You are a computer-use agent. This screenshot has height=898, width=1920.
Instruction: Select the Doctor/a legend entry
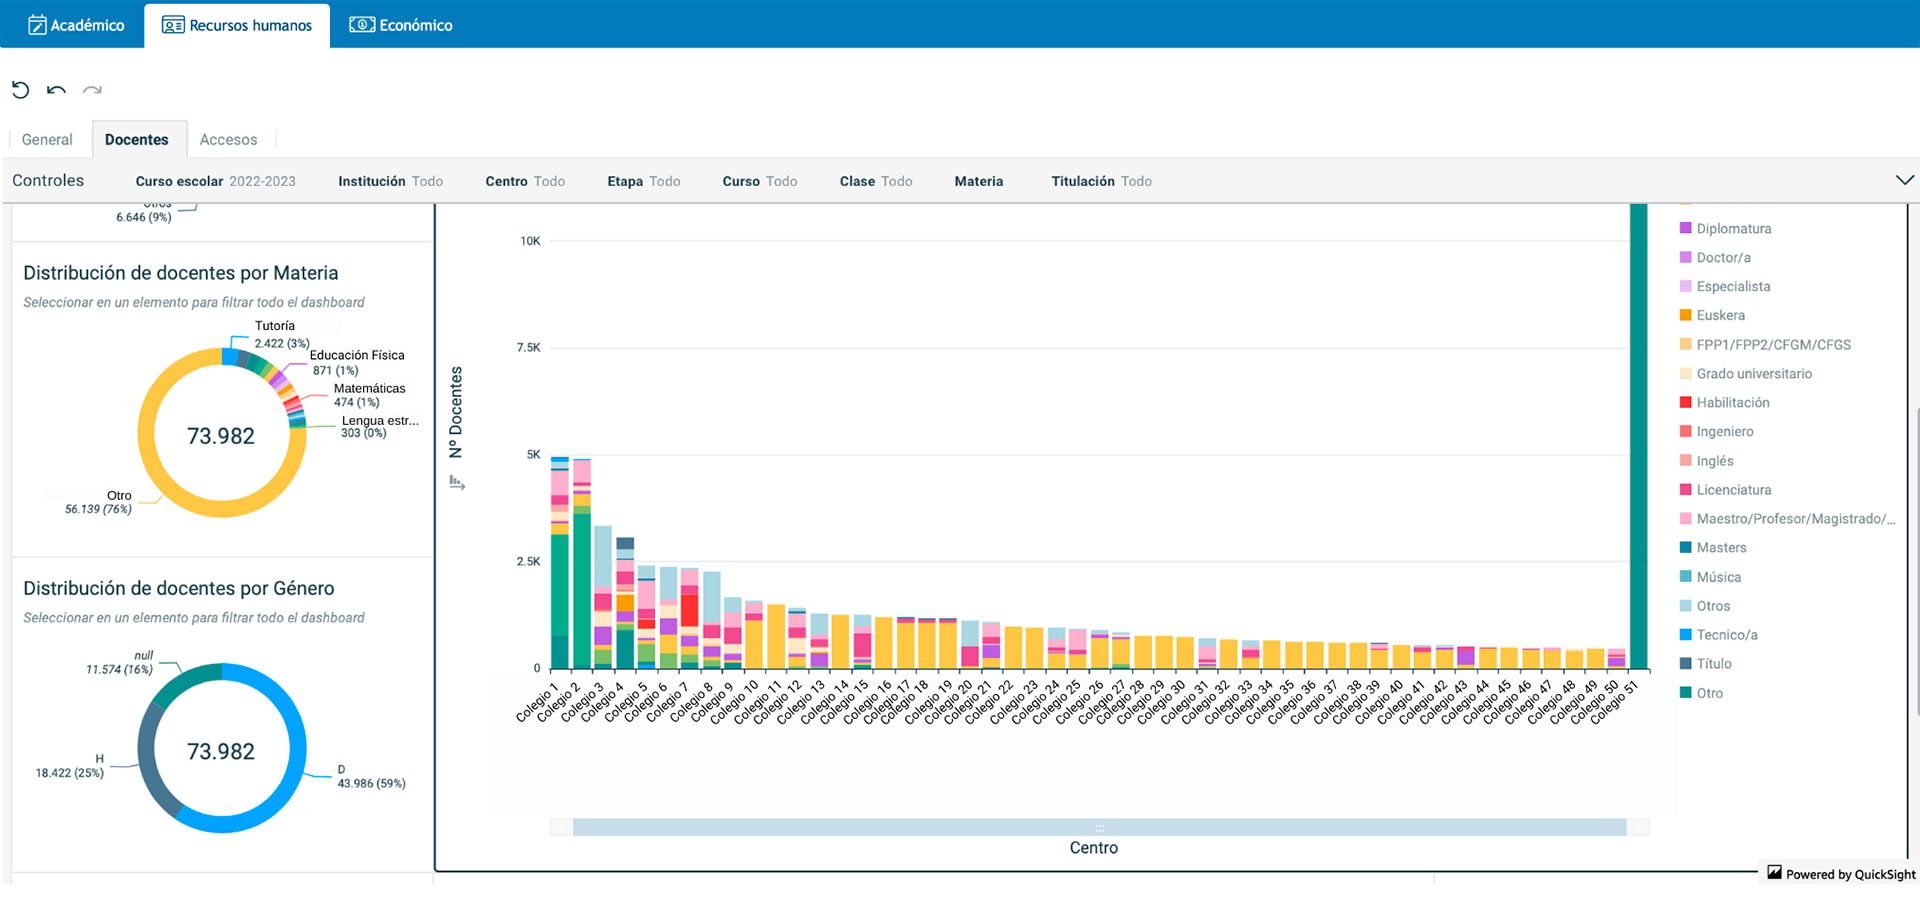[1723, 258]
